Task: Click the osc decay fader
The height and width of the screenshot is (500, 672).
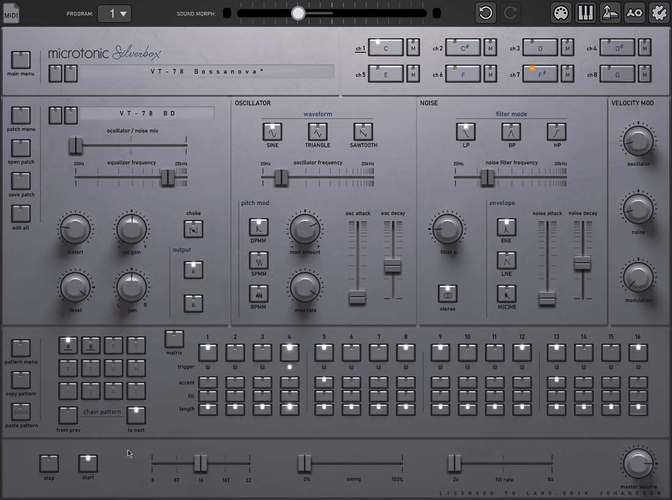Action: tap(393, 266)
